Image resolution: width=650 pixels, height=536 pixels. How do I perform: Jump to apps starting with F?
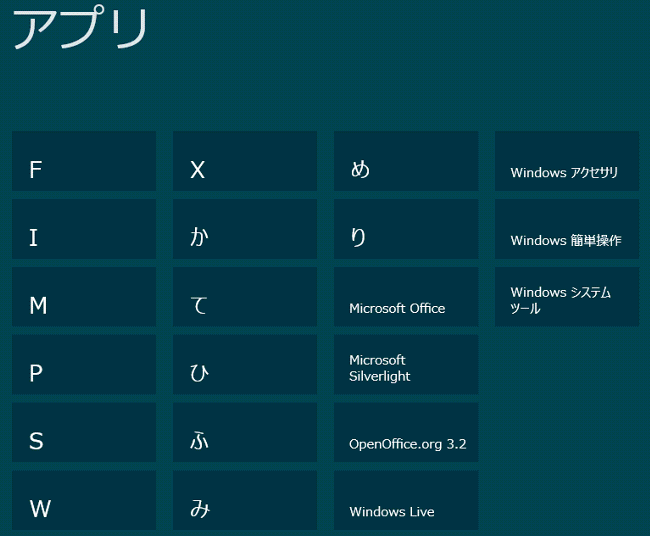click(84, 161)
